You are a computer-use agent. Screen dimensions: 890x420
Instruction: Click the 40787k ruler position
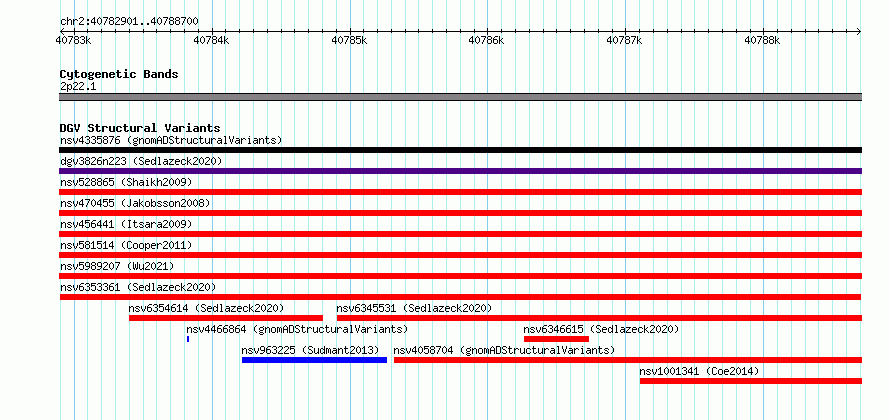(624, 40)
